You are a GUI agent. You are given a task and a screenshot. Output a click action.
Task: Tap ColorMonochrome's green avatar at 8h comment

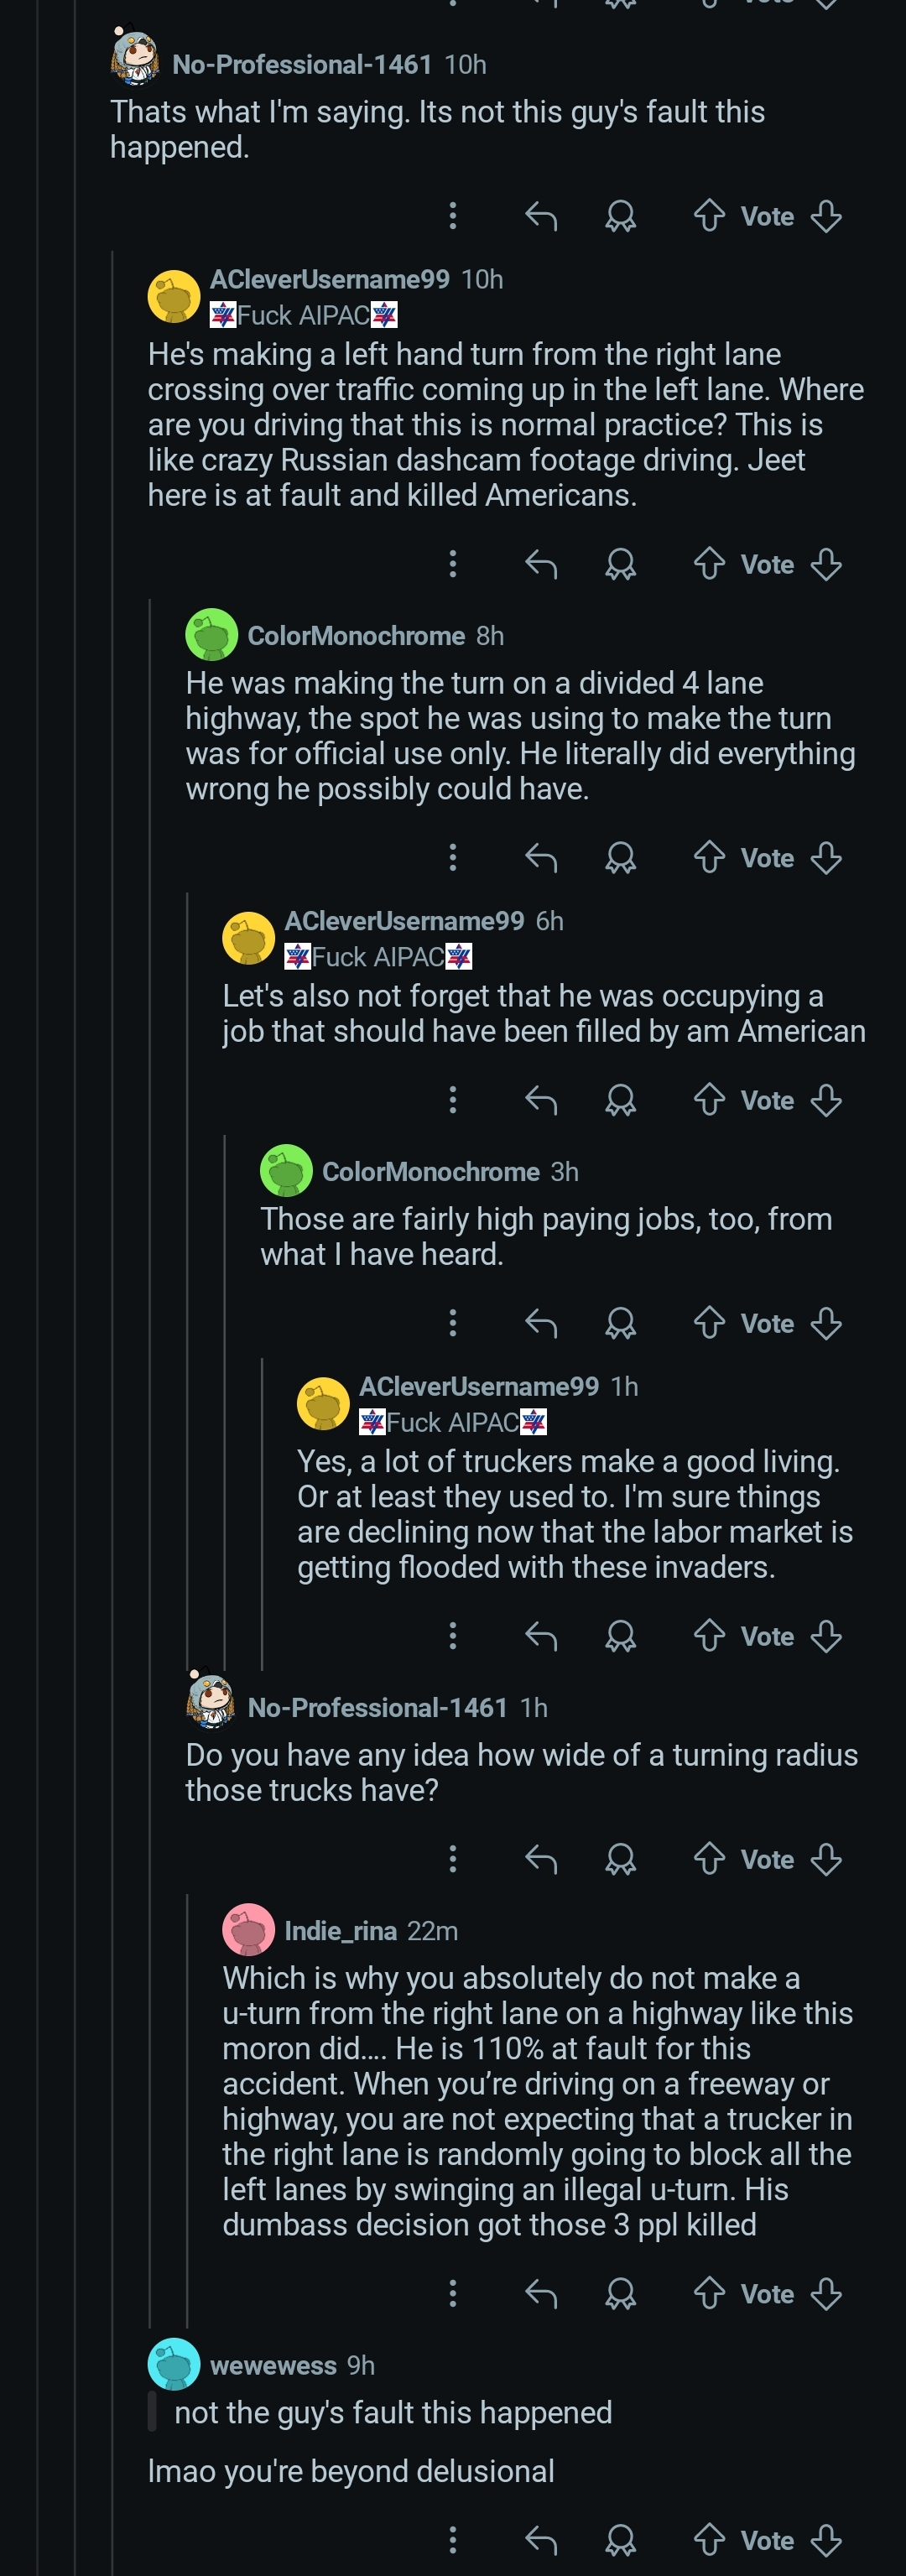pos(211,635)
